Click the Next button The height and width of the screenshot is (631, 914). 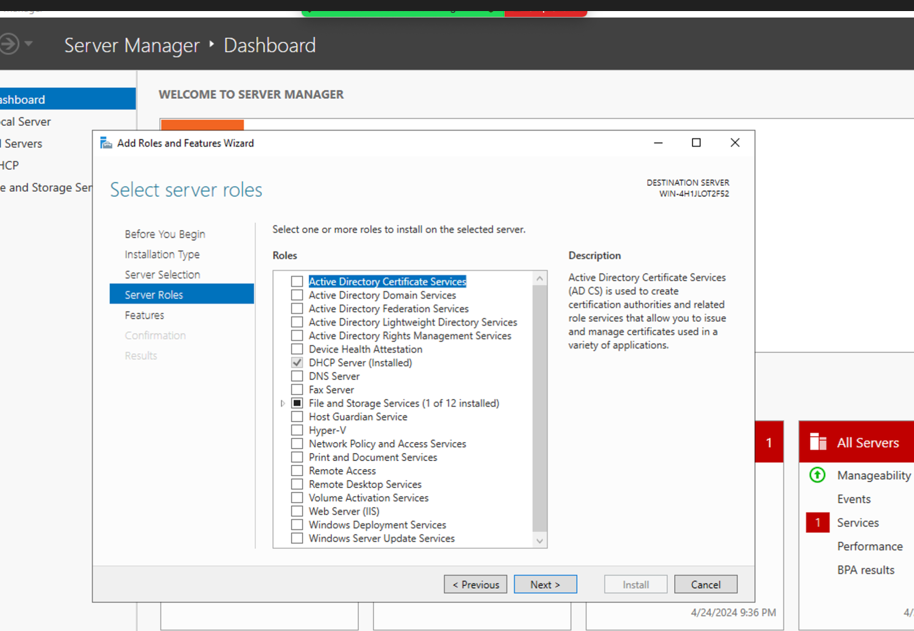(x=545, y=584)
